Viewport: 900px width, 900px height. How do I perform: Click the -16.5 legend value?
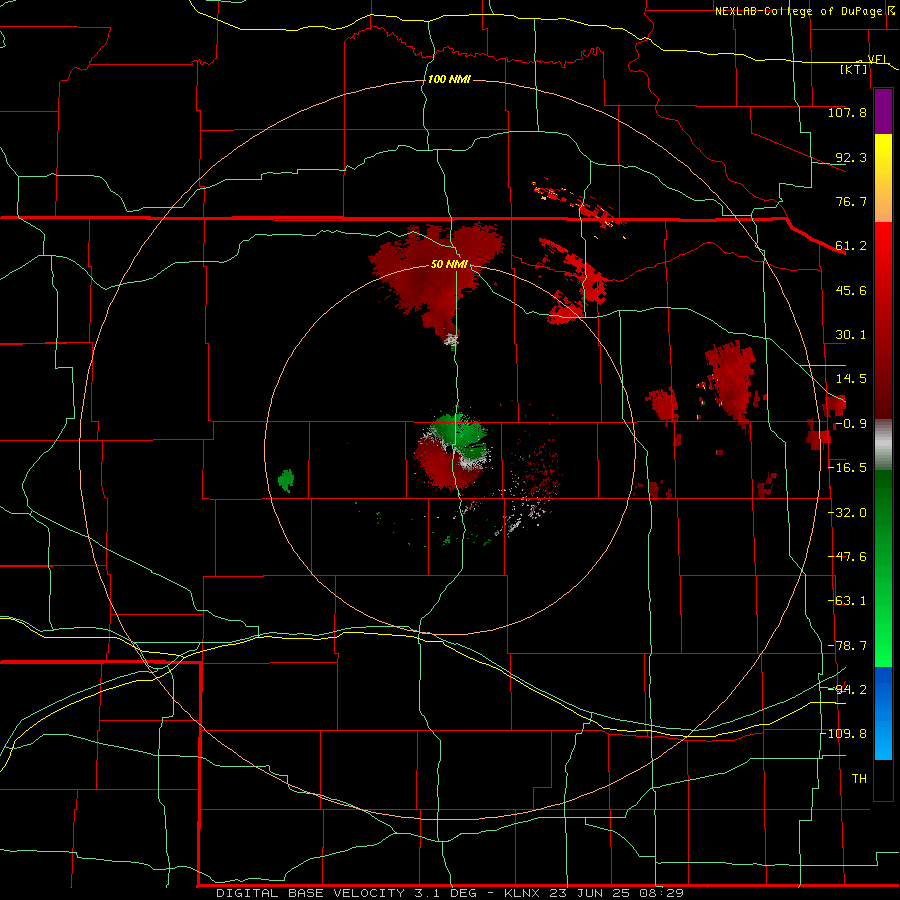pyautogui.click(x=847, y=468)
